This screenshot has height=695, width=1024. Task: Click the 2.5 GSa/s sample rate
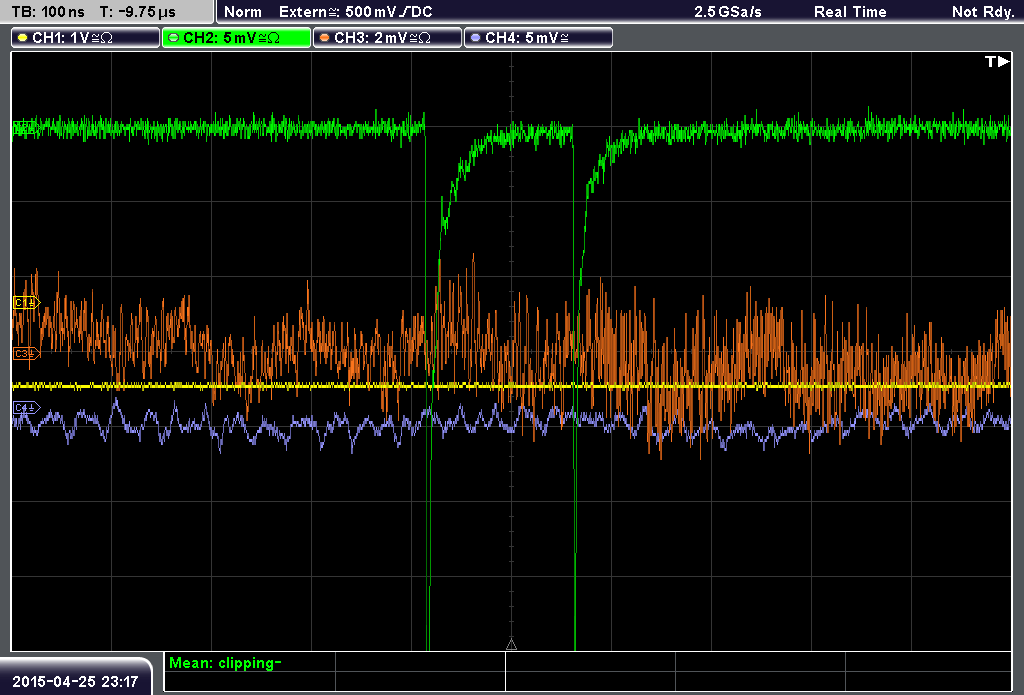coord(728,12)
